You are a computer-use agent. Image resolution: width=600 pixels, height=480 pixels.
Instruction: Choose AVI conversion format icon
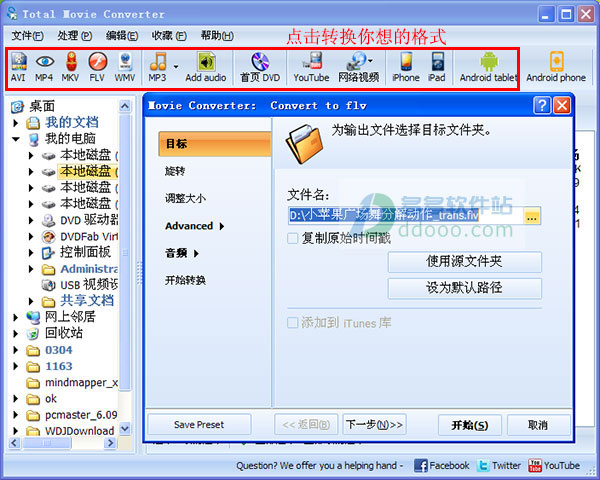[x=18, y=67]
